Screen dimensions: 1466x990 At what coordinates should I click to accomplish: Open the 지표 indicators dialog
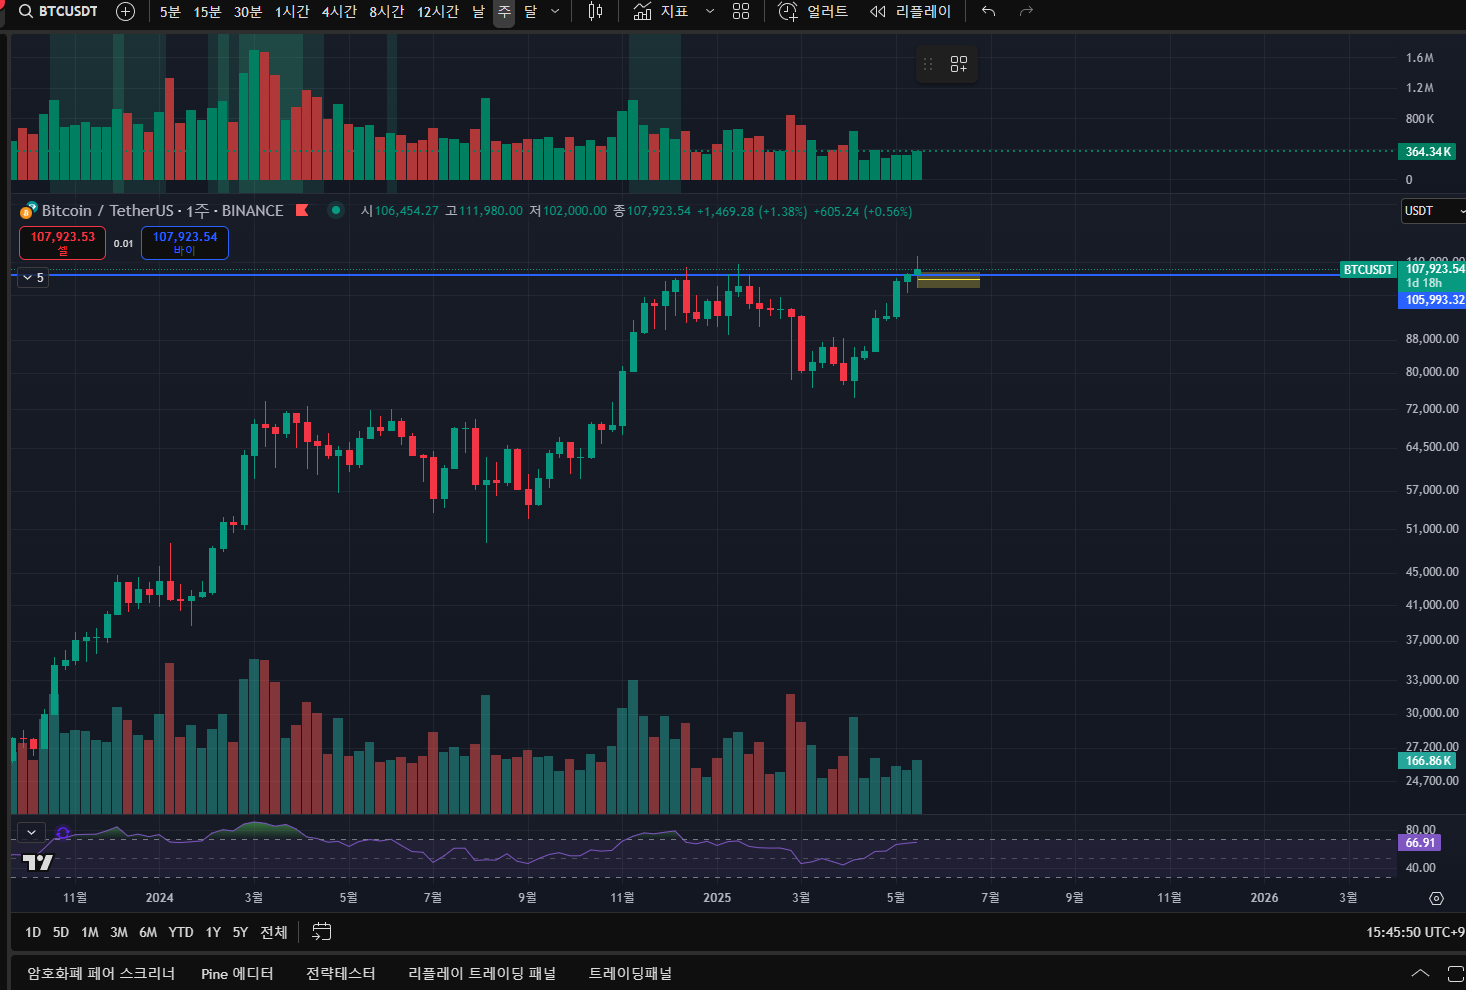click(x=662, y=12)
